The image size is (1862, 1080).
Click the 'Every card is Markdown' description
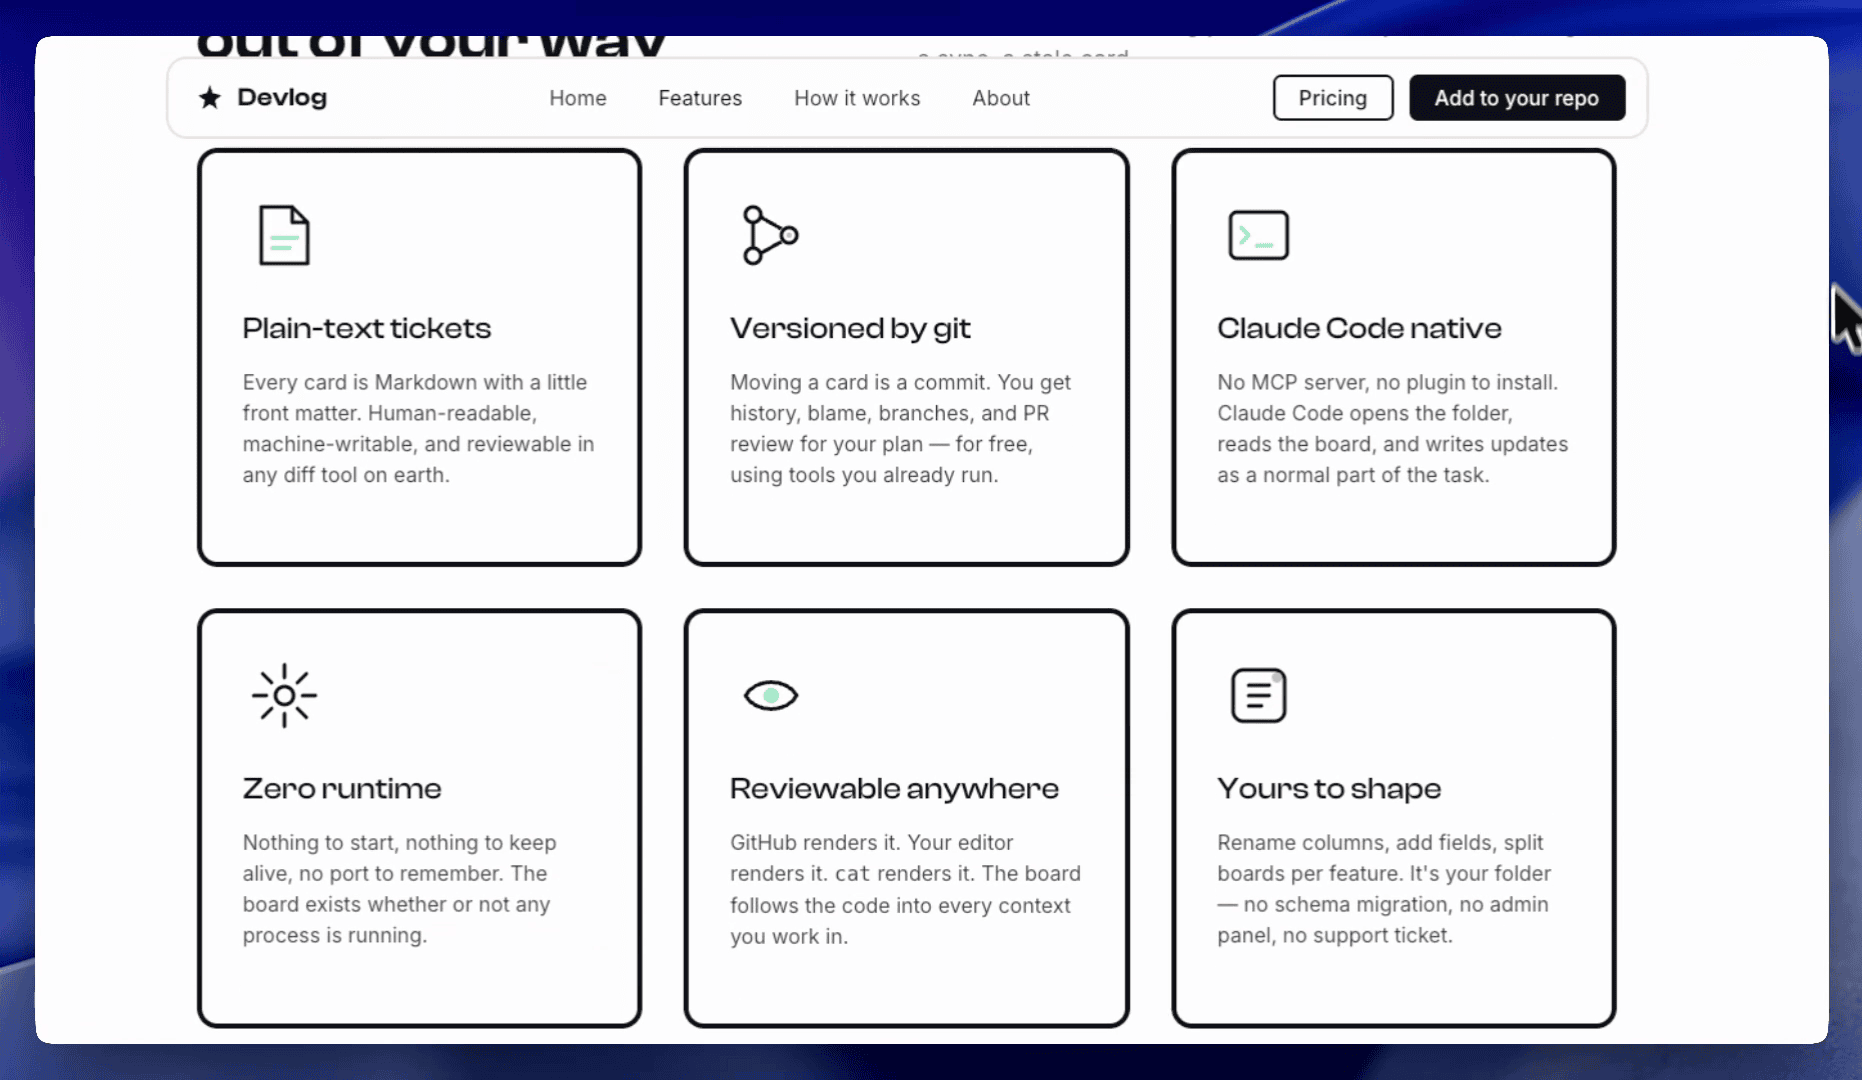coord(419,428)
